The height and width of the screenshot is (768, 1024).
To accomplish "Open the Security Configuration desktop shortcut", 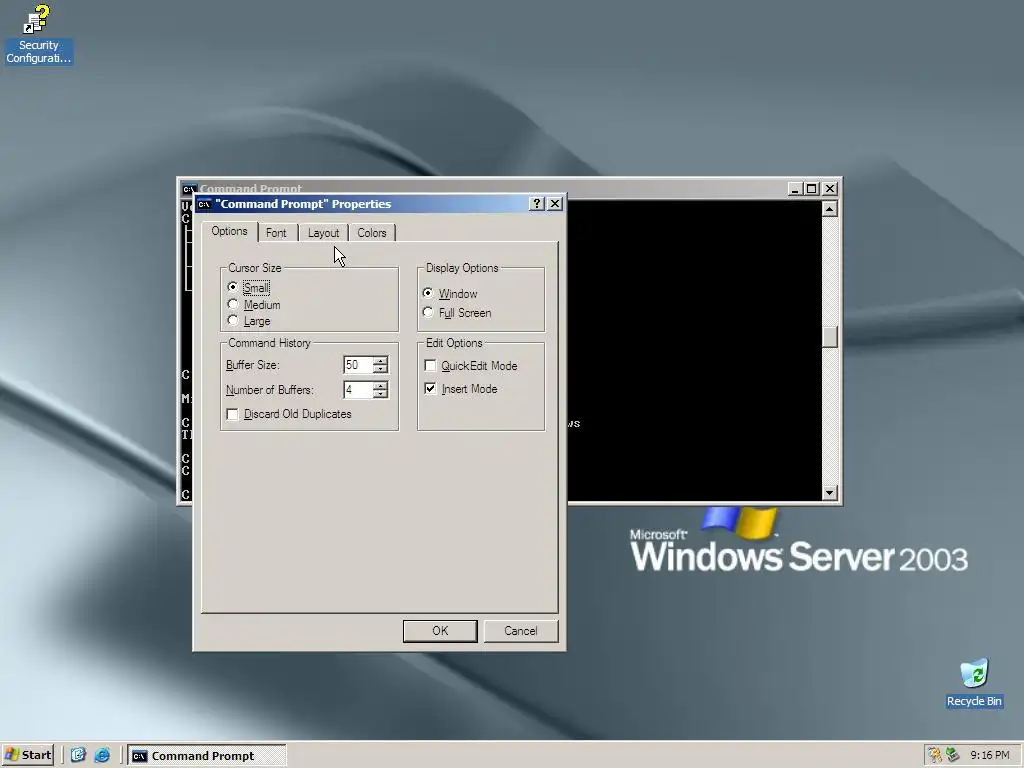I will pos(38,34).
